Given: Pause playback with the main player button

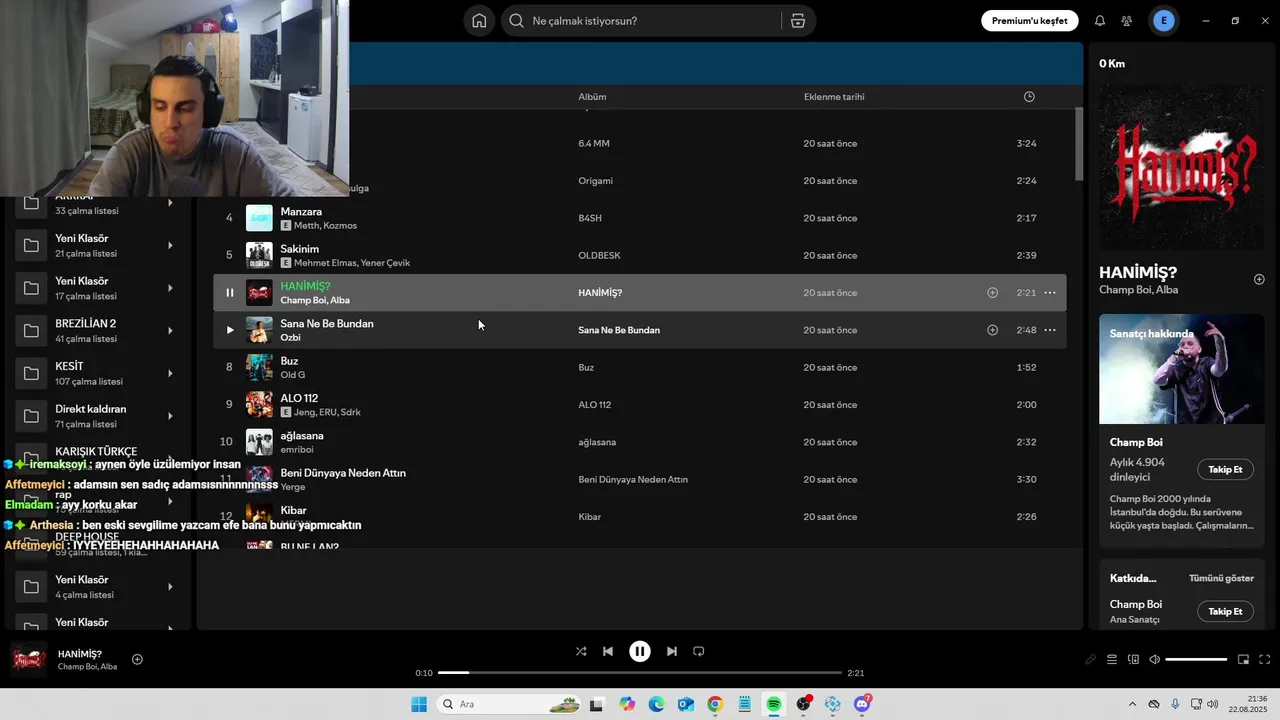Looking at the screenshot, I should (x=640, y=651).
